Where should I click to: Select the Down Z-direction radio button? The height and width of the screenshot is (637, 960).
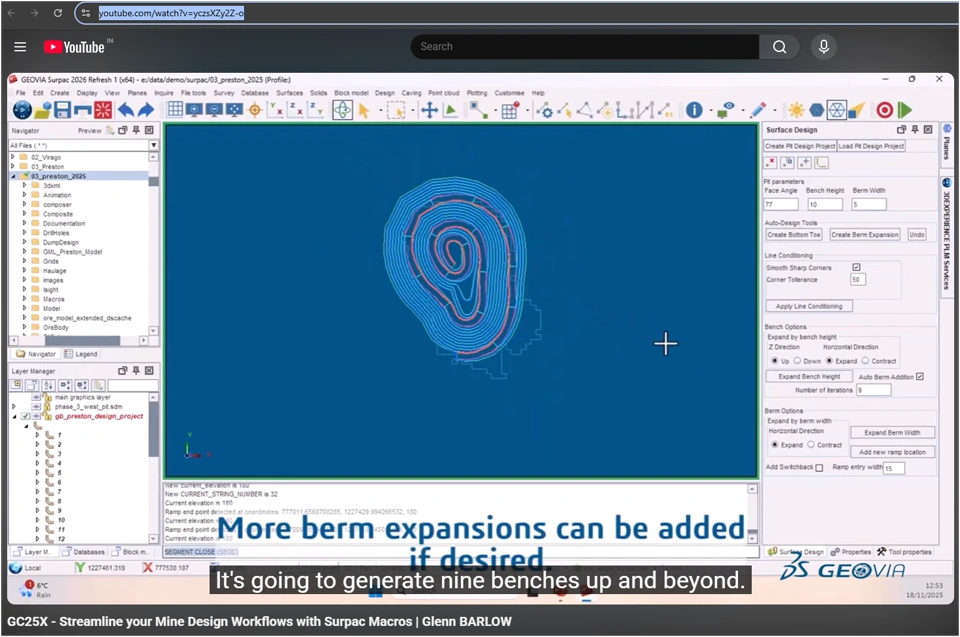(x=797, y=361)
